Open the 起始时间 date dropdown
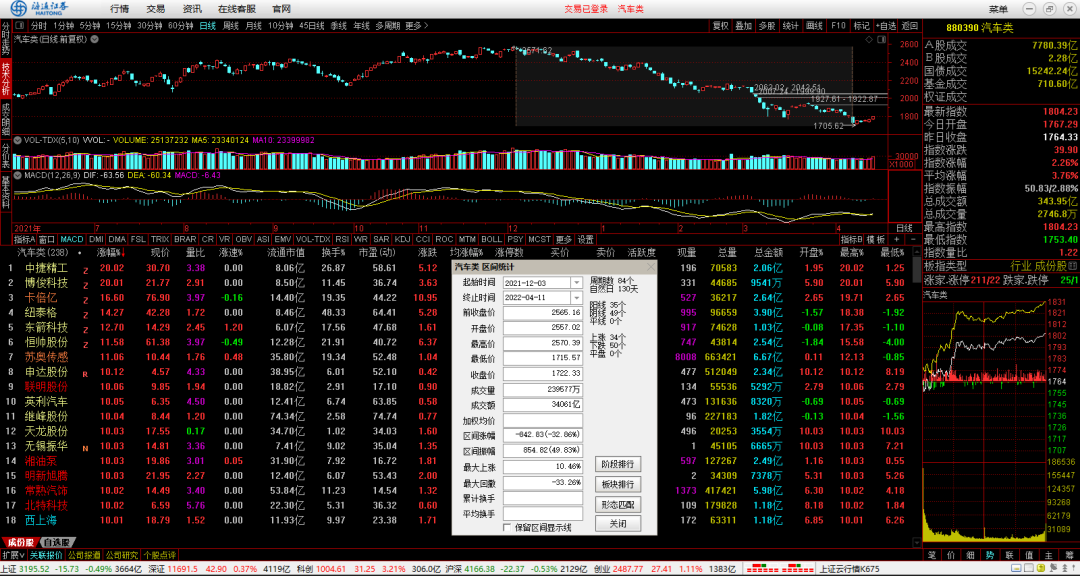This screenshot has height=576, width=1080. [576, 283]
